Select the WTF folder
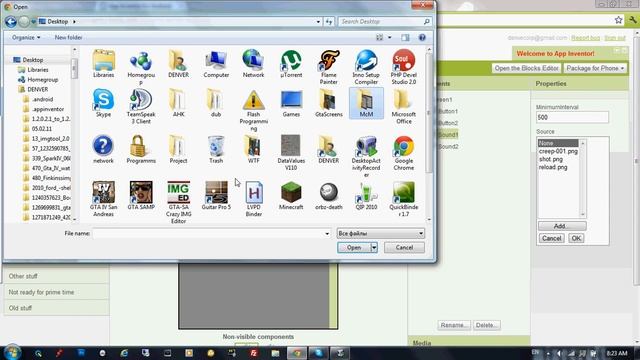 pyautogui.click(x=253, y=149)
